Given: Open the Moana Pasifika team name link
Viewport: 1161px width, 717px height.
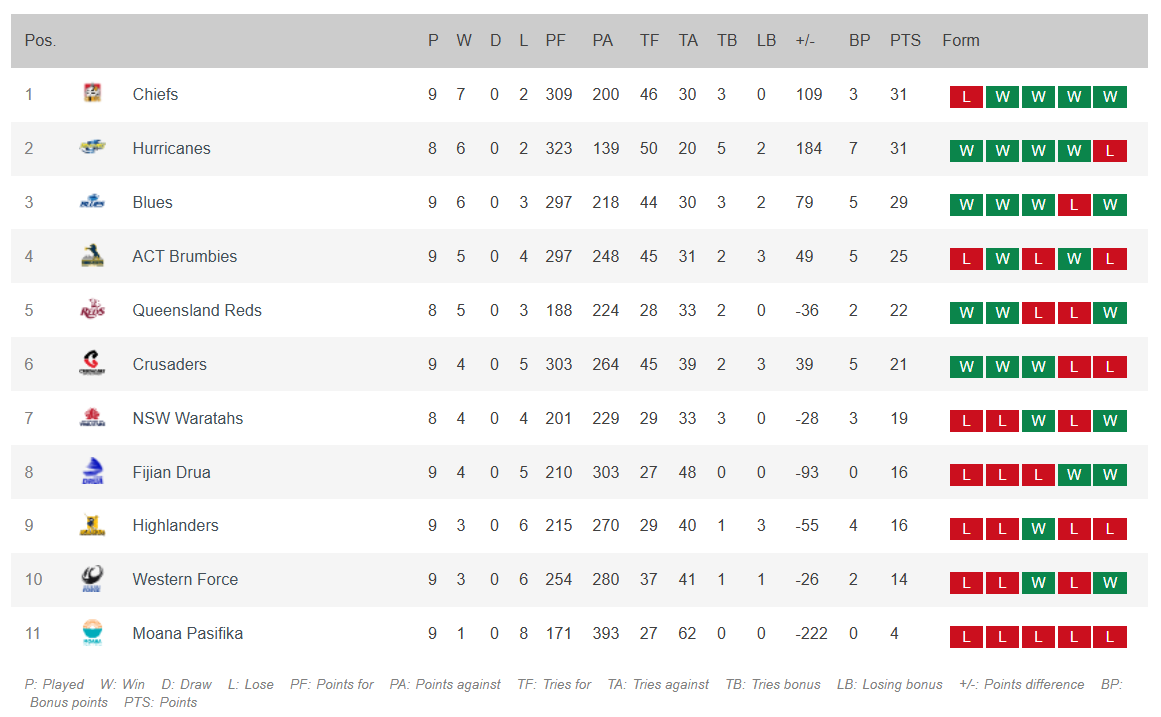Looking at the screenshot, I should click(x=187, y=633).
